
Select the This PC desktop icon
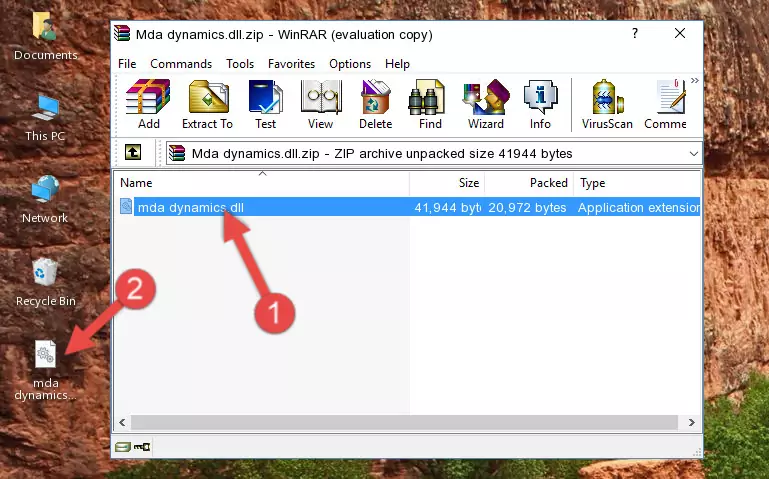pos(45,118)
